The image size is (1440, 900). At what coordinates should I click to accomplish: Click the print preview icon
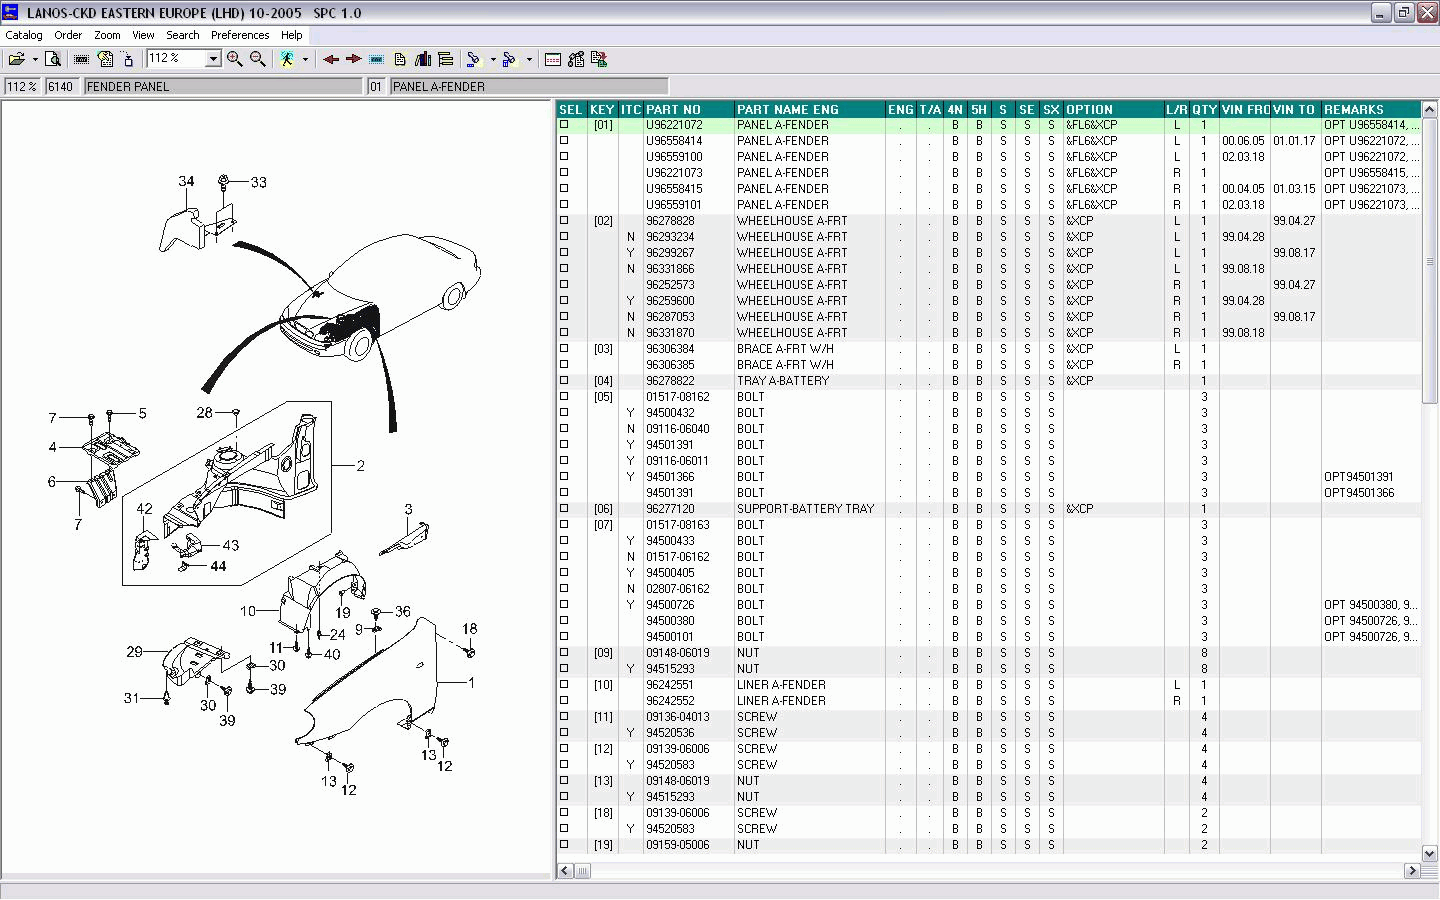point(52,59)
